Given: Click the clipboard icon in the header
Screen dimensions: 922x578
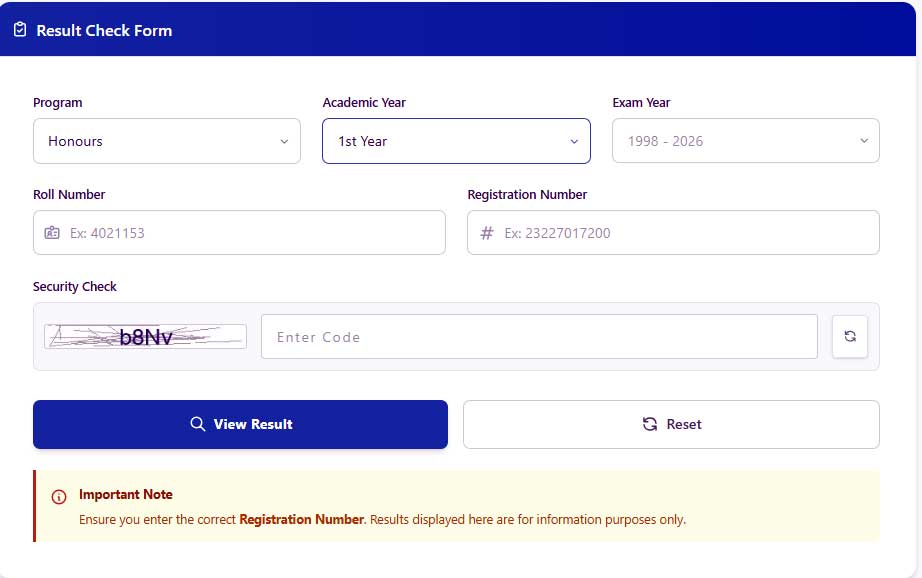Looking at the screenshot, I should [x=20, y=29].
